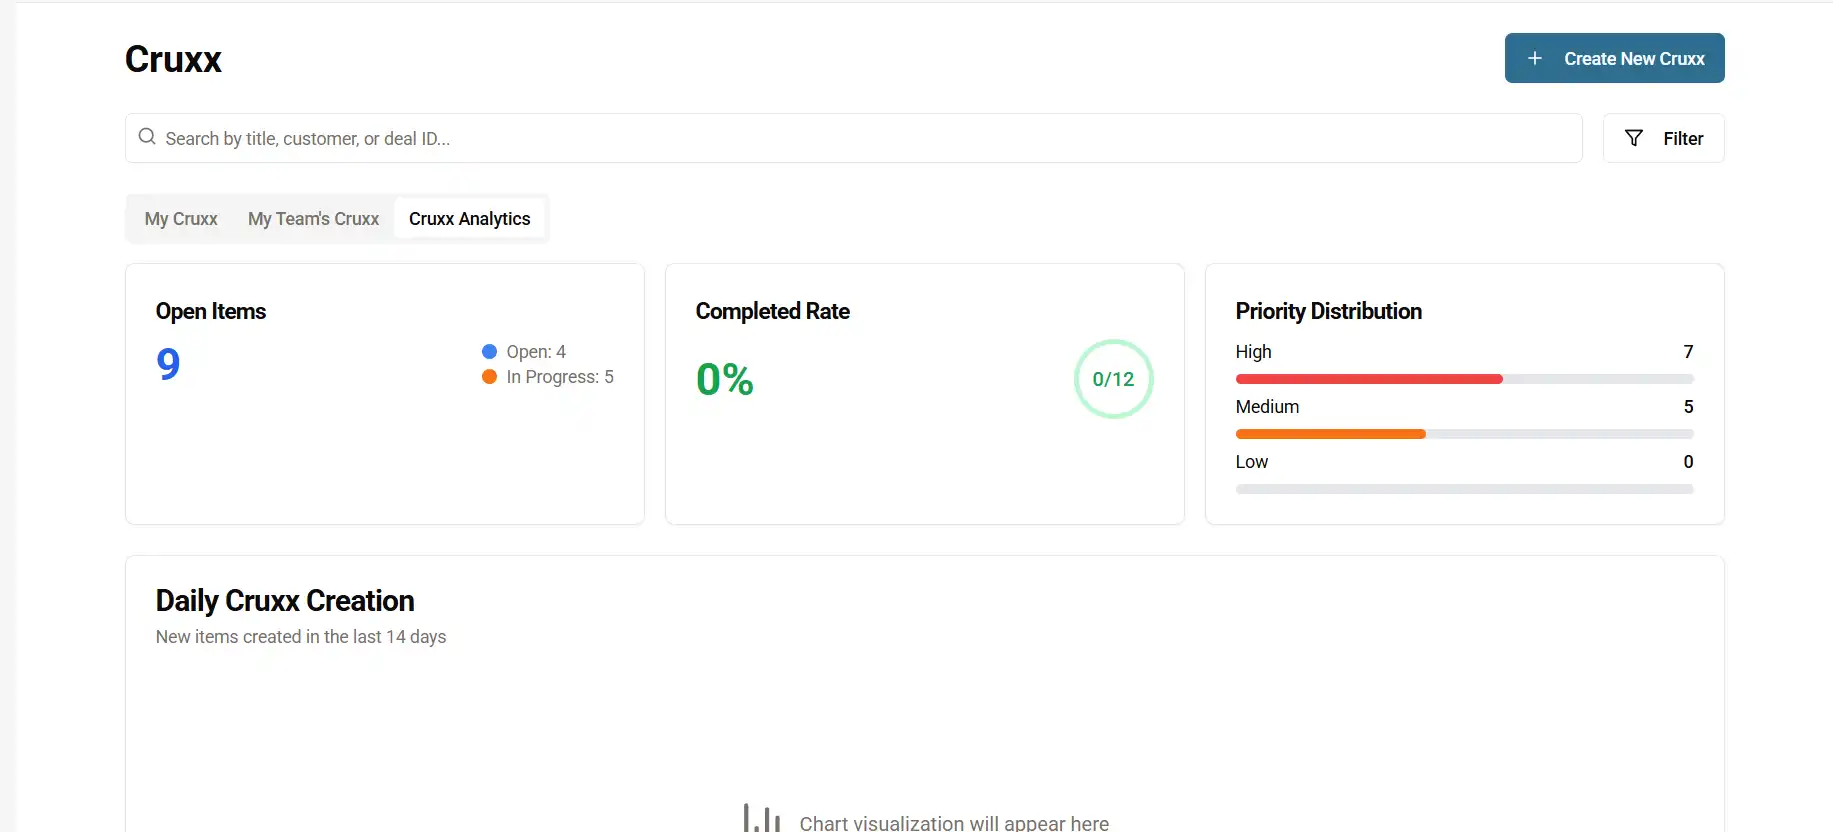Image resolution: width=1833 pixels, height=832 pixels.
Task: Click the Open Items count 9
Action: (168, 364)
